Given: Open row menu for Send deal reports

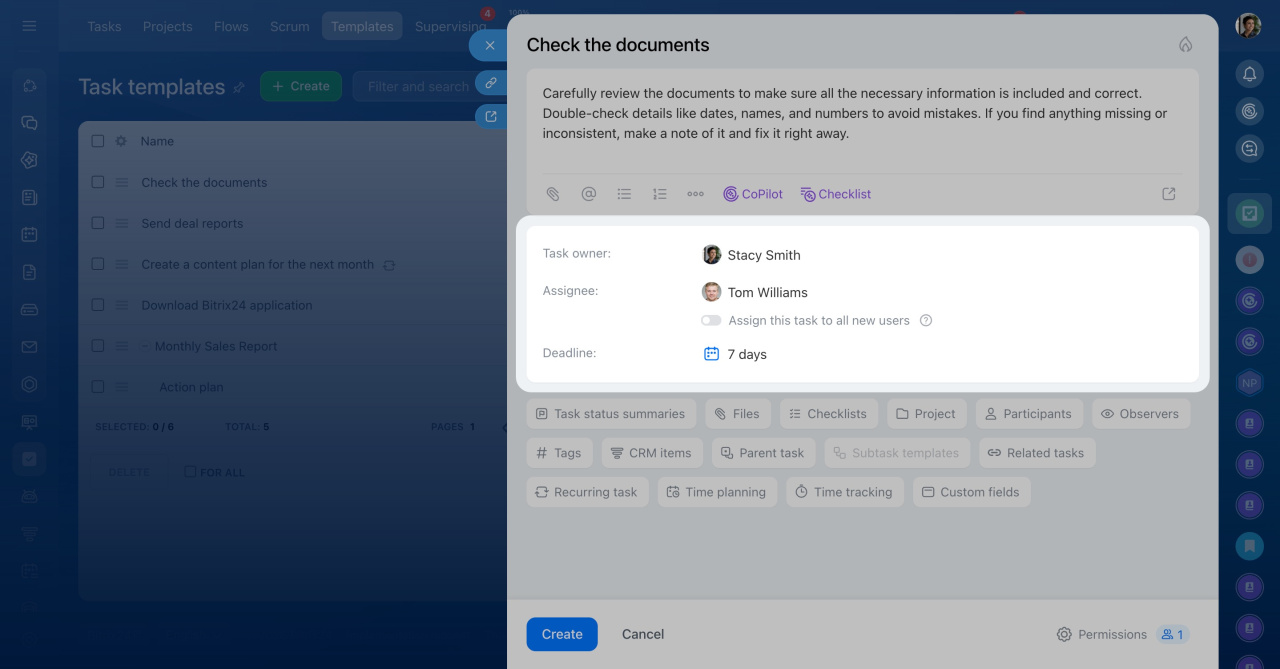Looking at the screenshot, I should 122,223.
